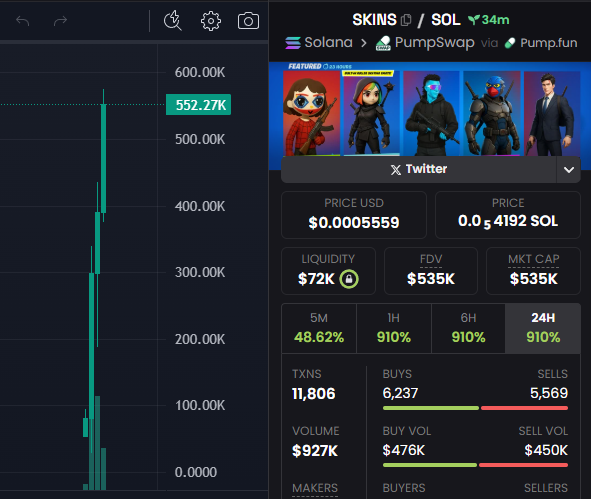
Task: Click the MAKERS label
Action: pos(315,488)
